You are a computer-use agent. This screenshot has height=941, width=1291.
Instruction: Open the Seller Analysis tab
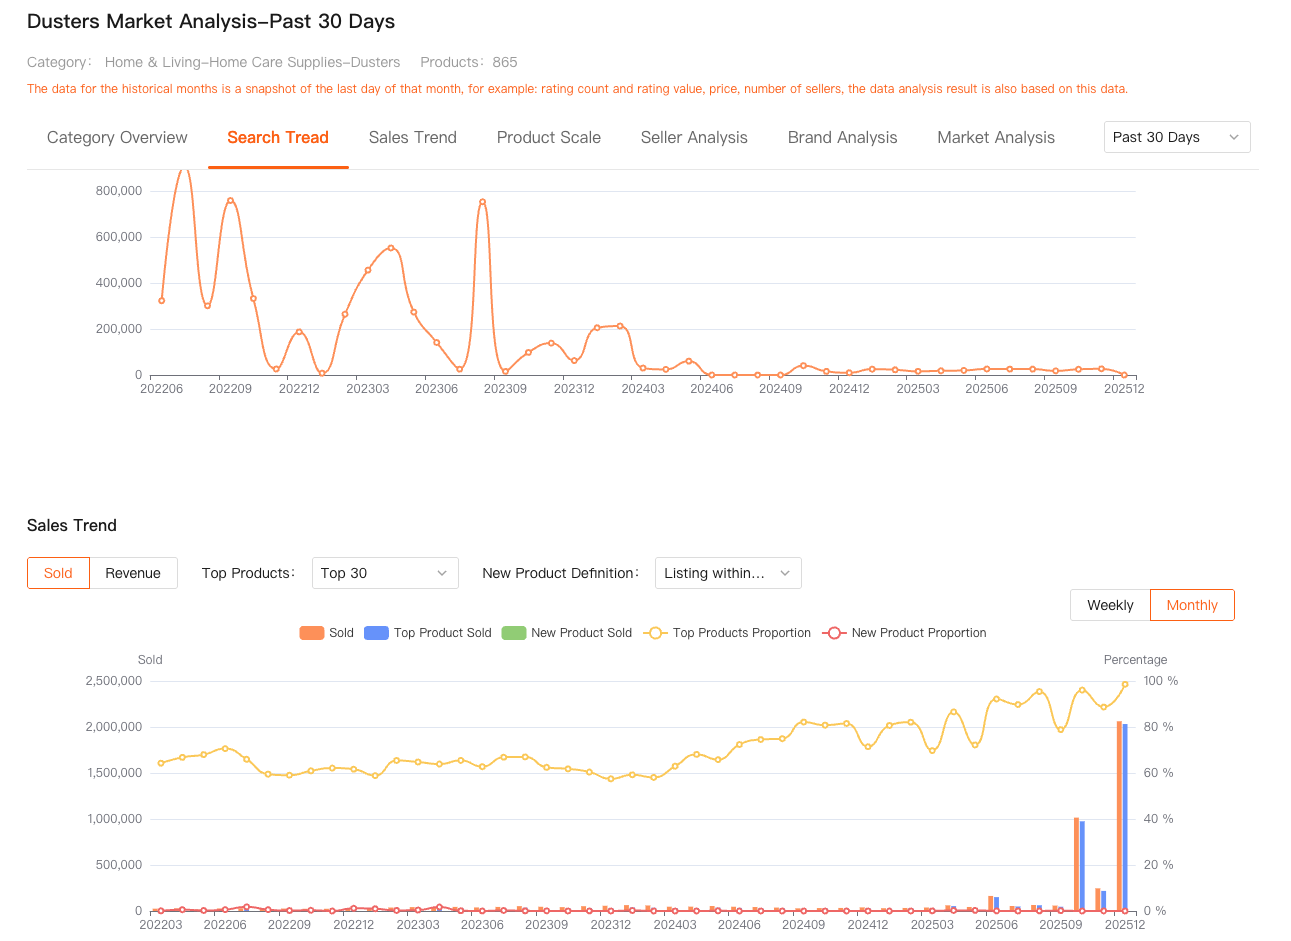tap(694, 138)
